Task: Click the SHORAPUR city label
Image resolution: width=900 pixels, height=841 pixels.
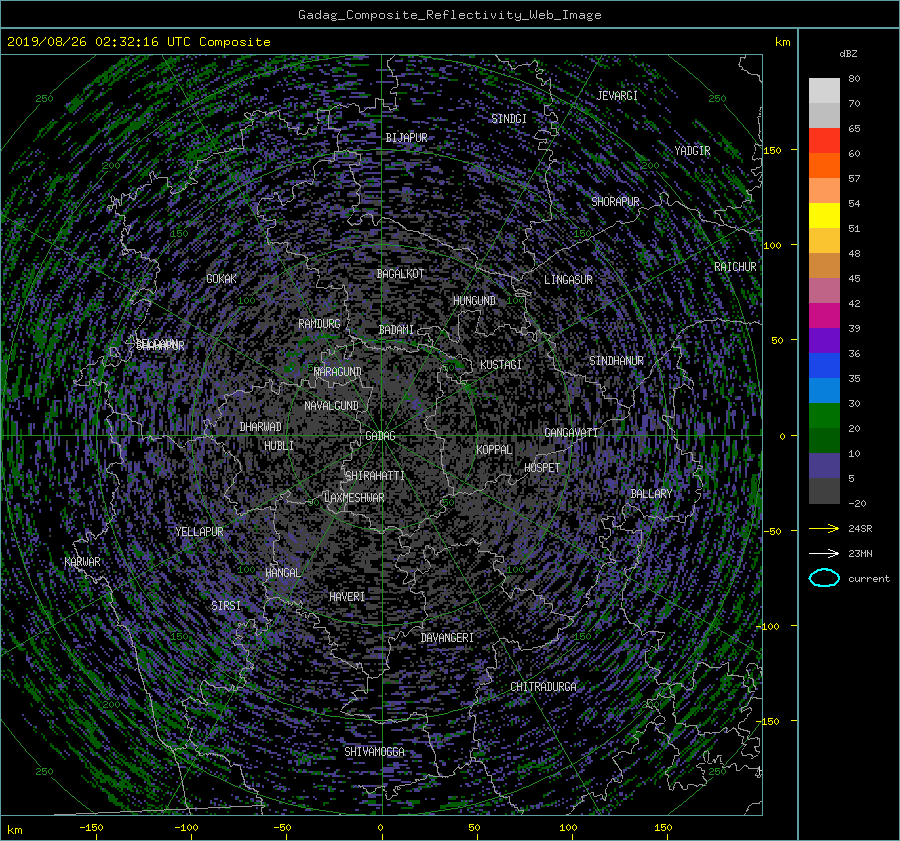Action: tap(615, 202)
